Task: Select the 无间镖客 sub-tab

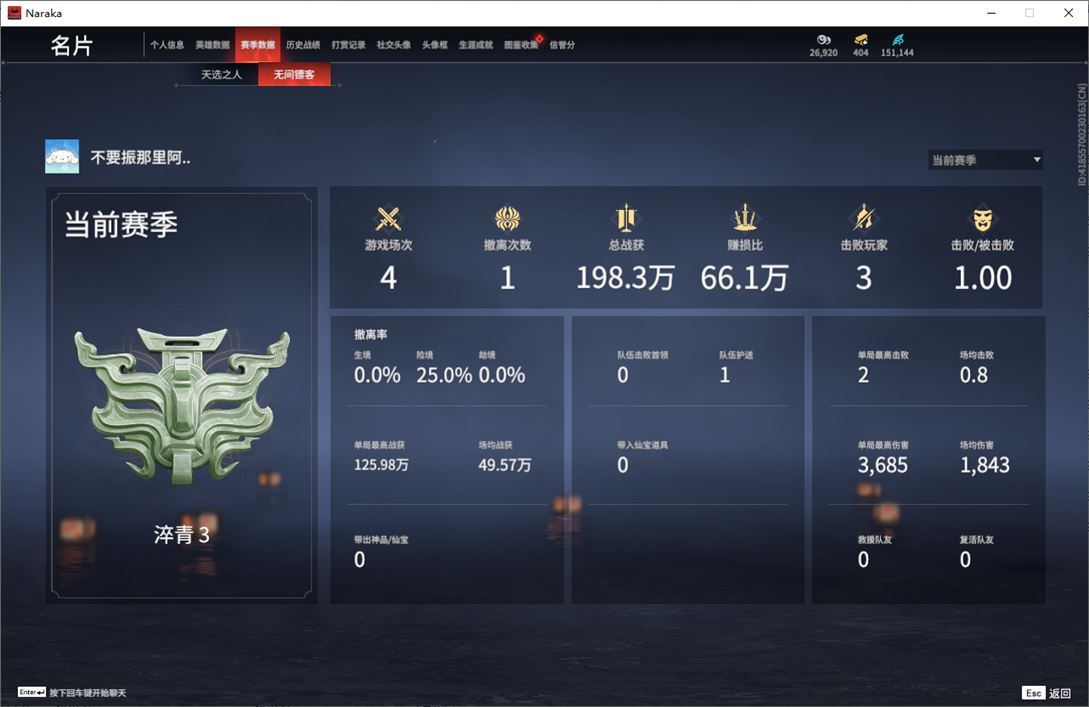Action: (x=294, y=74)
